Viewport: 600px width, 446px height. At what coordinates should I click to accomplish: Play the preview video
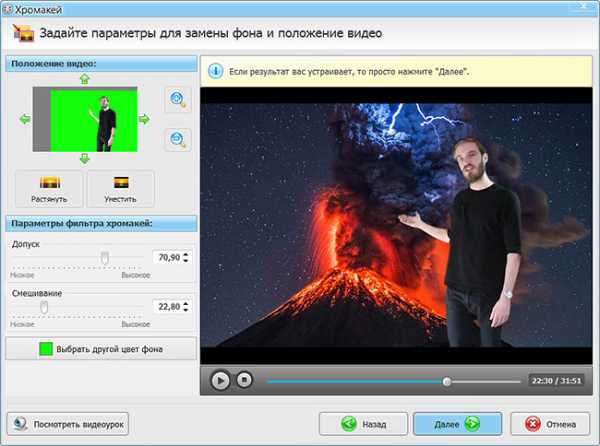click(220, 381)
